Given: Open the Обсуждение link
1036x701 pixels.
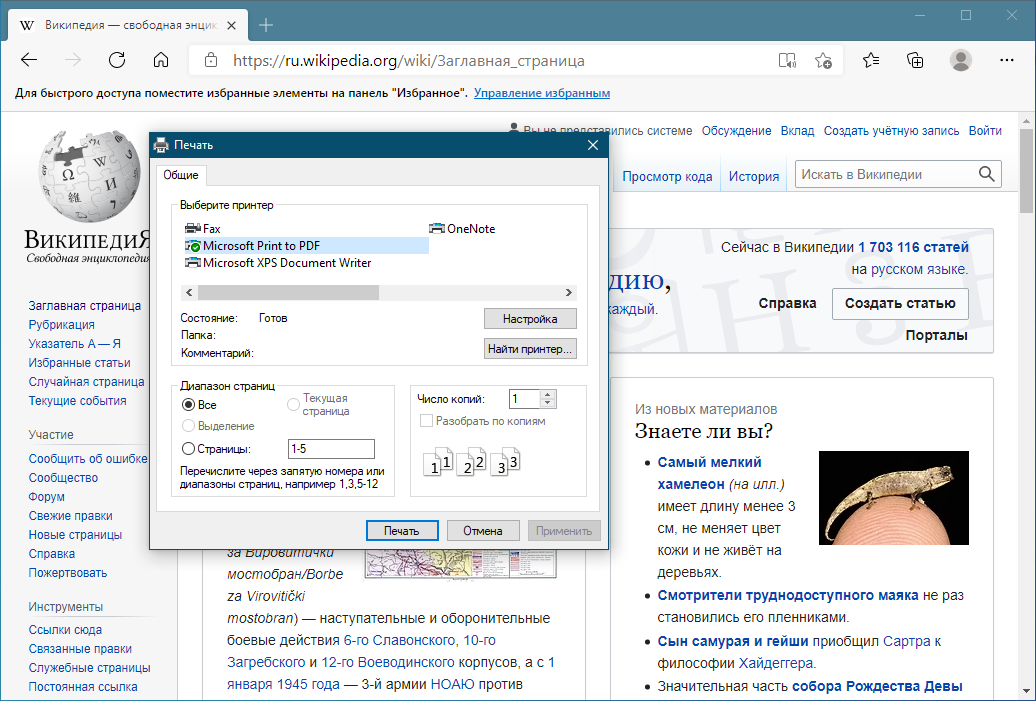Looking at the screenshot, I should 736,131.
